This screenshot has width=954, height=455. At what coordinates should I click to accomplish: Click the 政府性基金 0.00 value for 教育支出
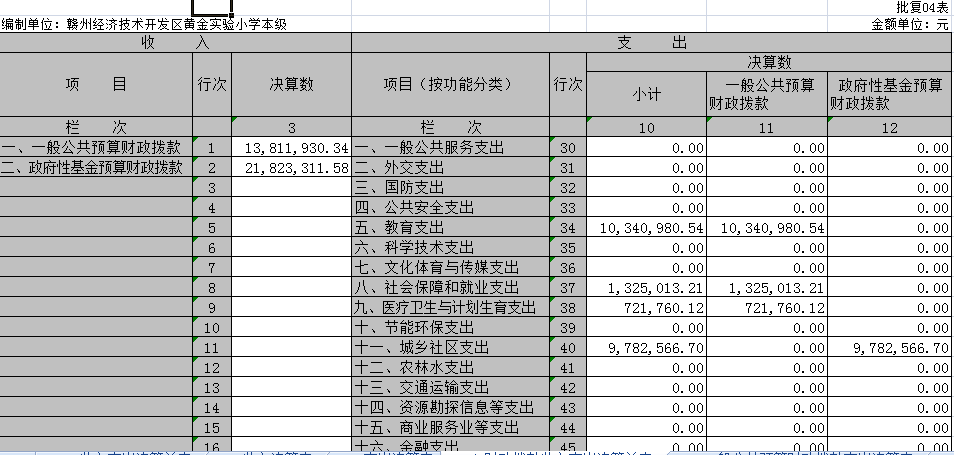(x=890, y=228)
